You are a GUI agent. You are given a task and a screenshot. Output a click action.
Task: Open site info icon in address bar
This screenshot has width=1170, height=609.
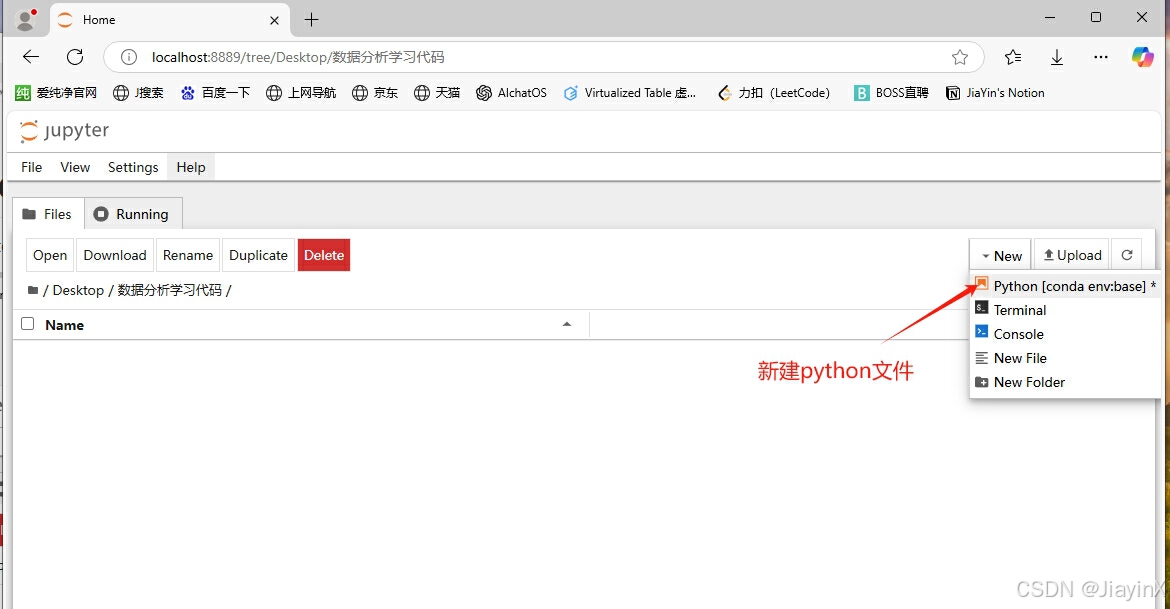(x=128, y=57)
